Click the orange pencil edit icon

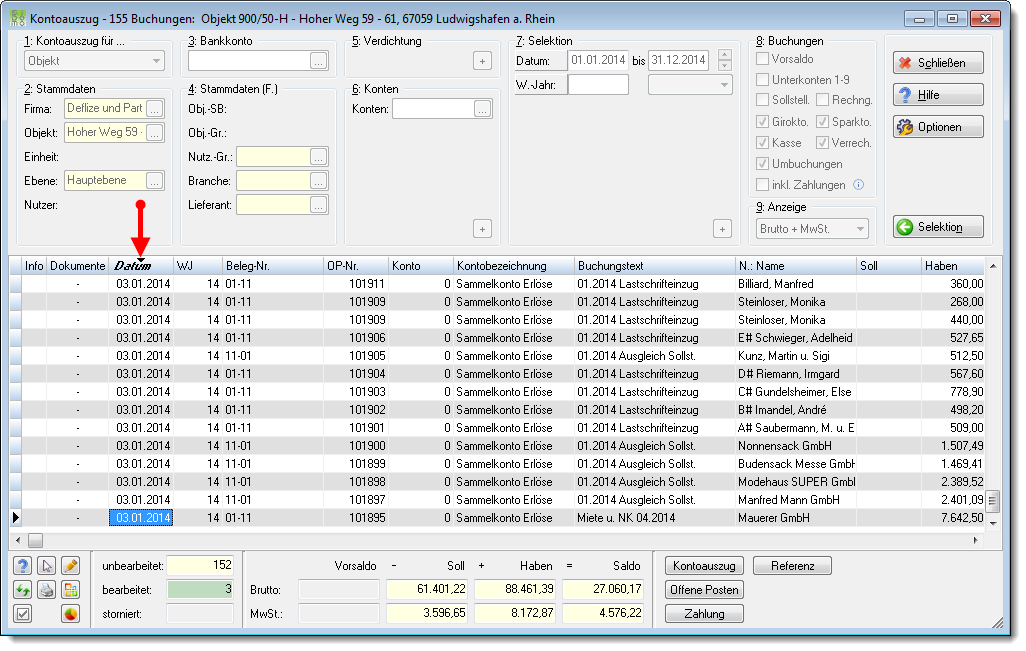point(71,566)
